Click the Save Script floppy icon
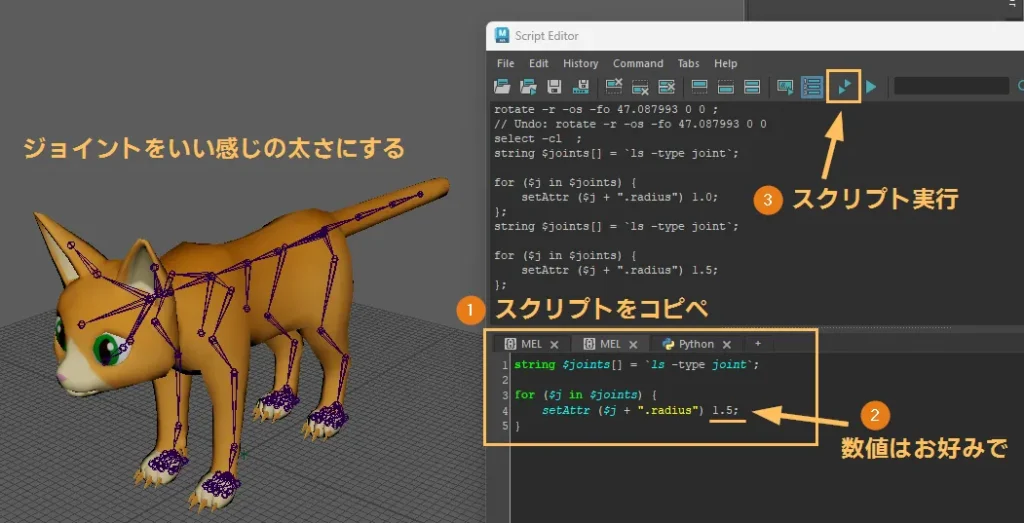The image size is (1024, 523). click(x=554, y=86)
